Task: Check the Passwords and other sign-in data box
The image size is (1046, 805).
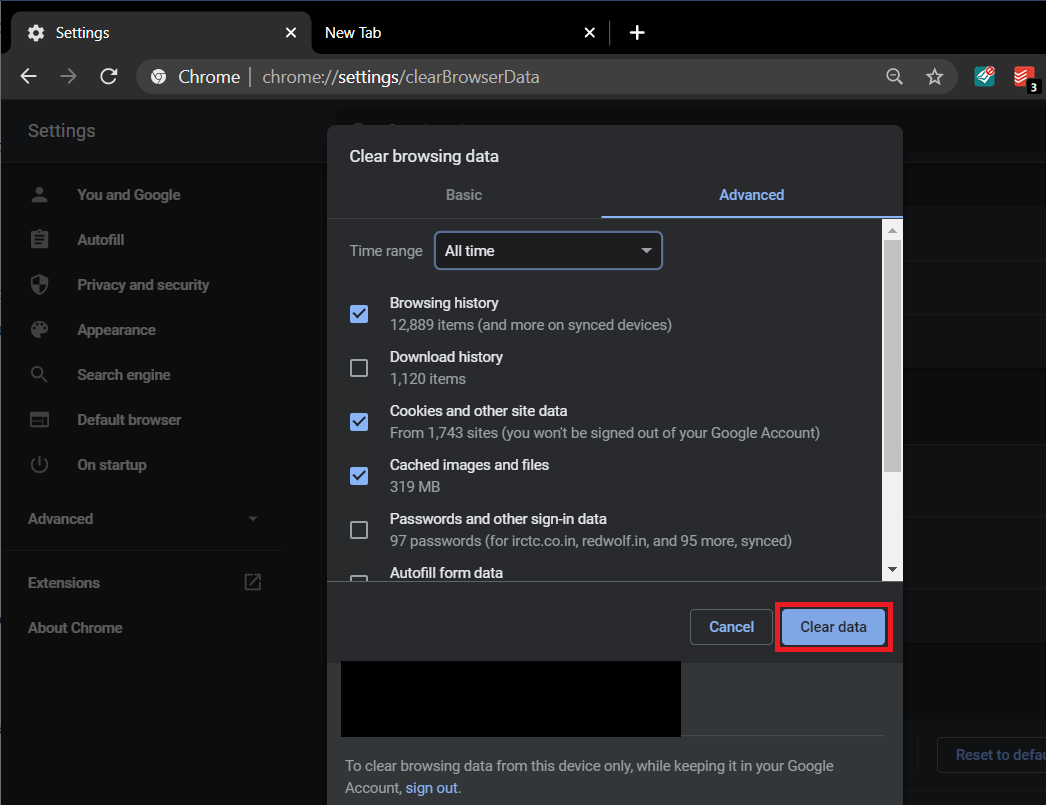Action: pos(359,530)
